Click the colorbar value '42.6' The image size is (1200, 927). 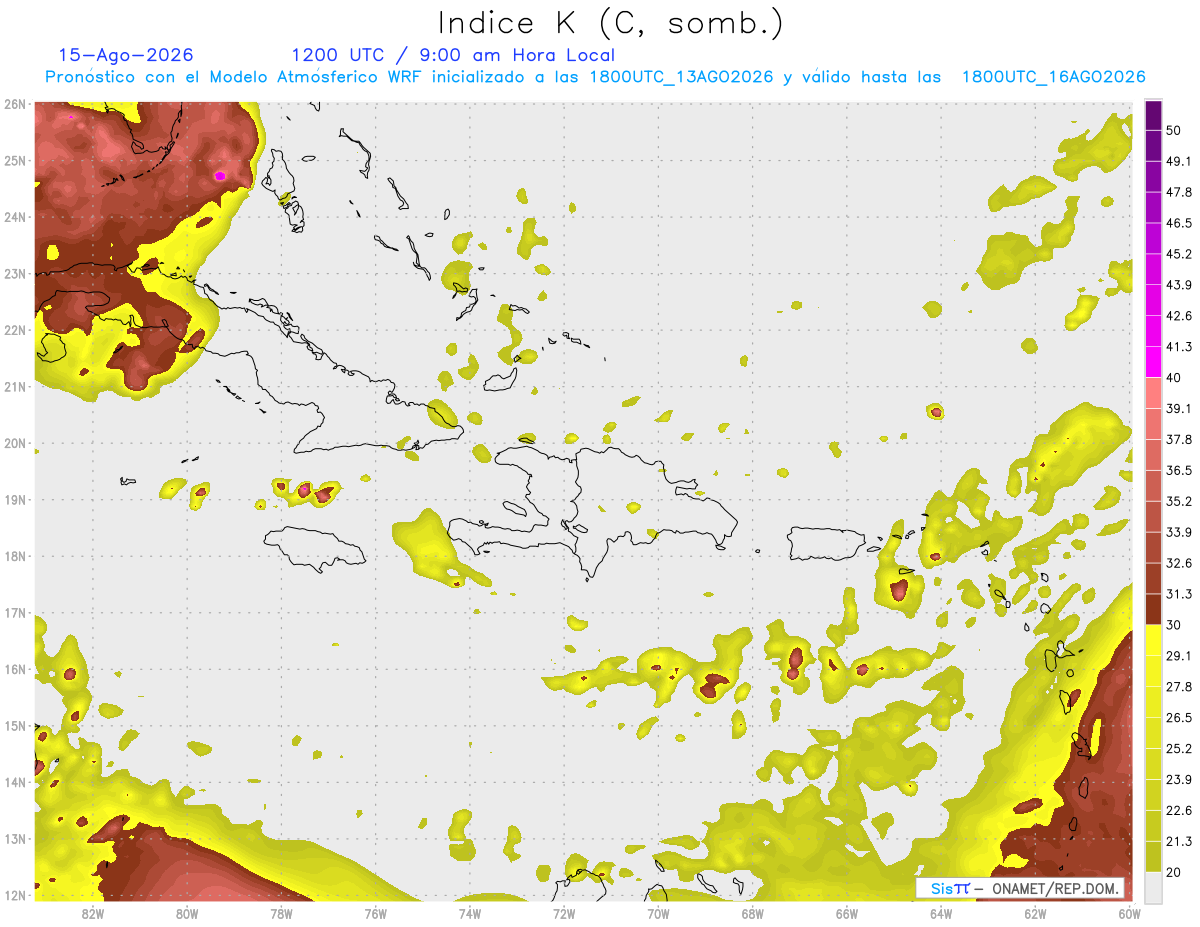tap(1178, 316)
